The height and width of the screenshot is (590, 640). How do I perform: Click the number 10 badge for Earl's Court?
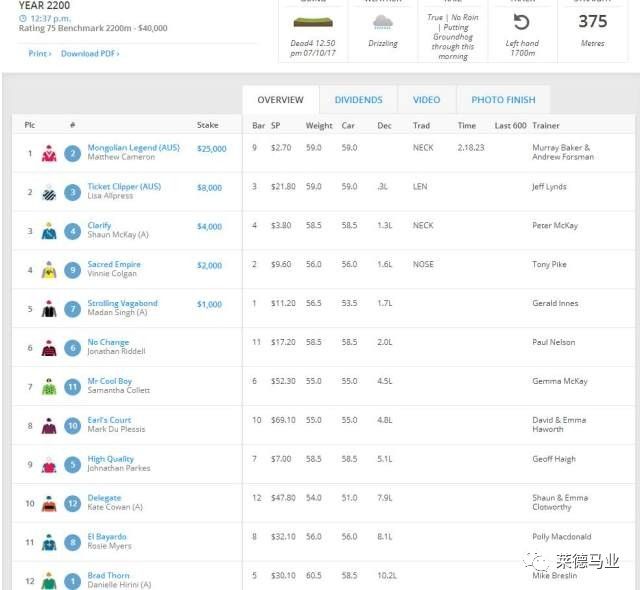73,426
